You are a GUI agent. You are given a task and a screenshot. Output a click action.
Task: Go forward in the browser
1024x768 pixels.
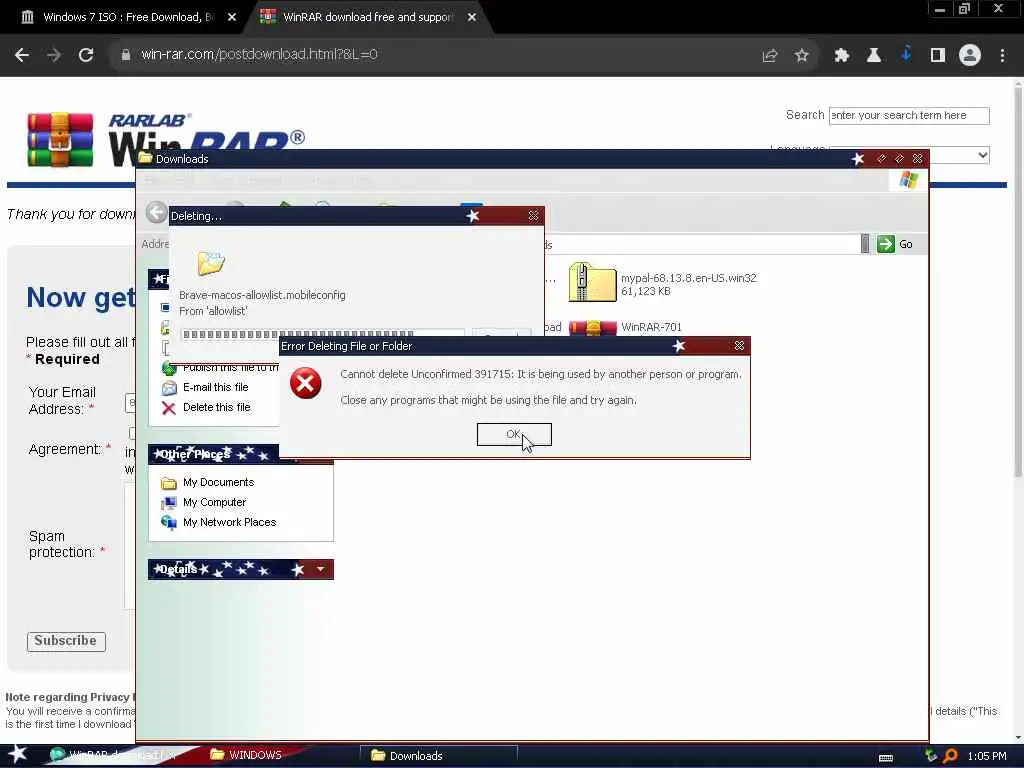click(x=54, y=55)
